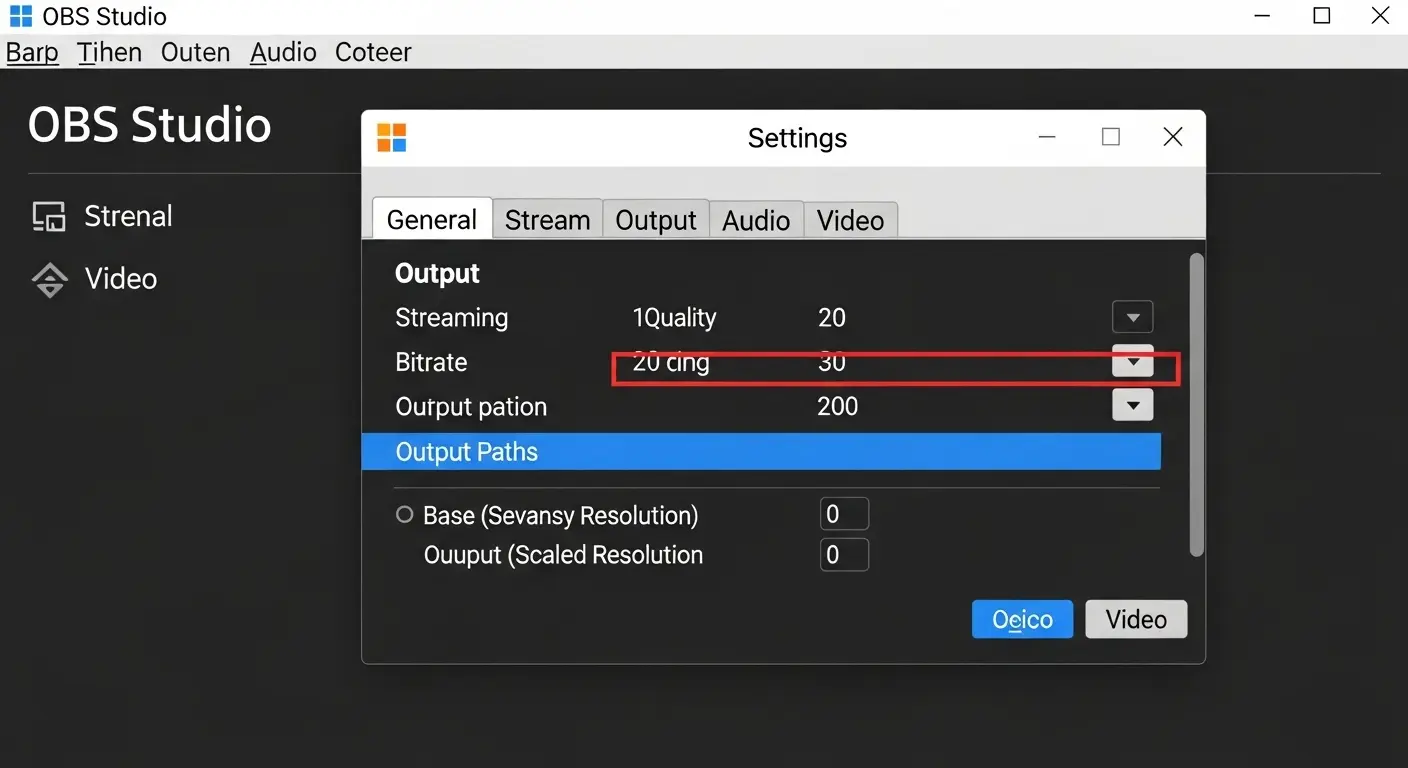Minimize the Settings dialog
Viewport: 1408px width, 768px height.
point(1047,137)
